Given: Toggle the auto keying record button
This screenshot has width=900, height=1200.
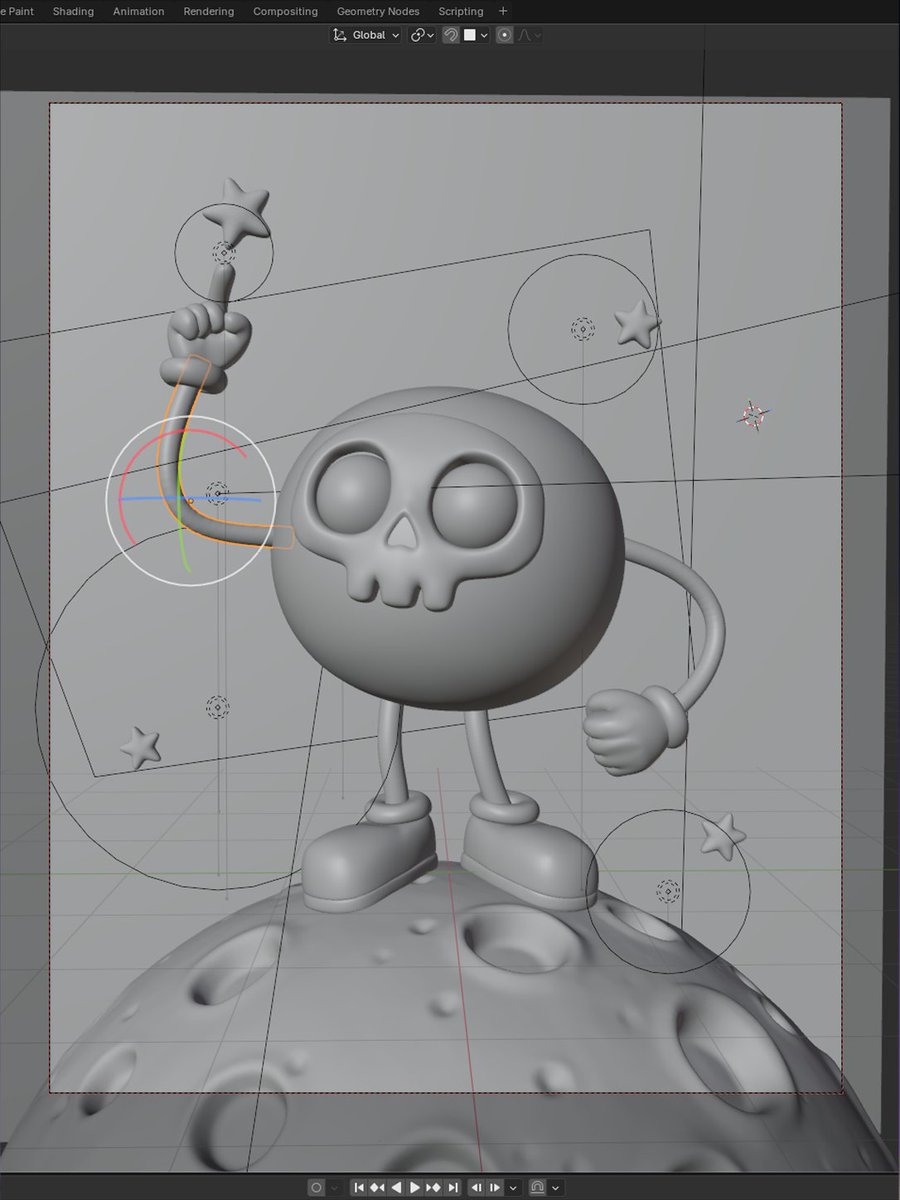Looking at the screenshot, I should click(x=317, y=1187).
